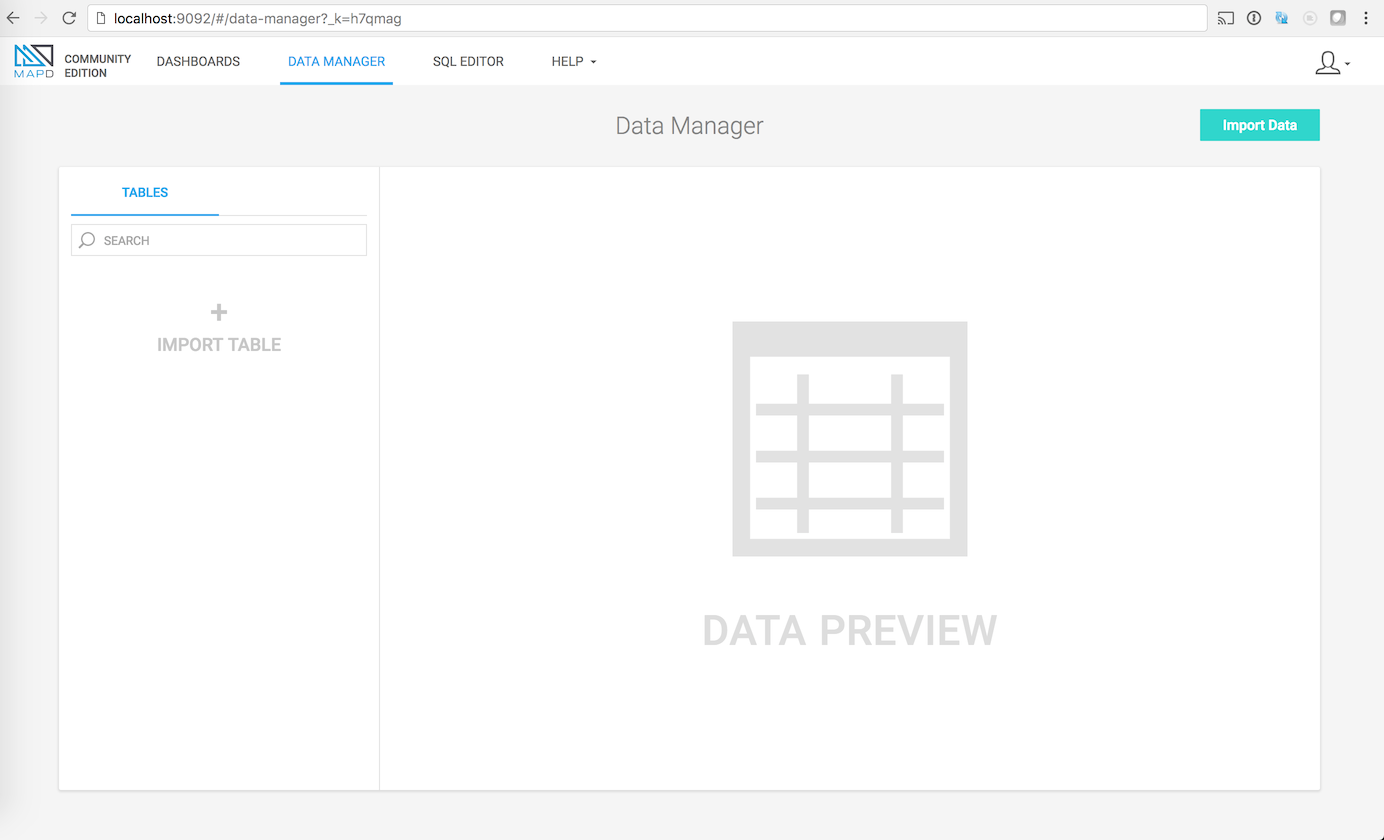Screen dimensions: 1384x840
Task: Focus the table Search field
Action: tap(230, 240)
